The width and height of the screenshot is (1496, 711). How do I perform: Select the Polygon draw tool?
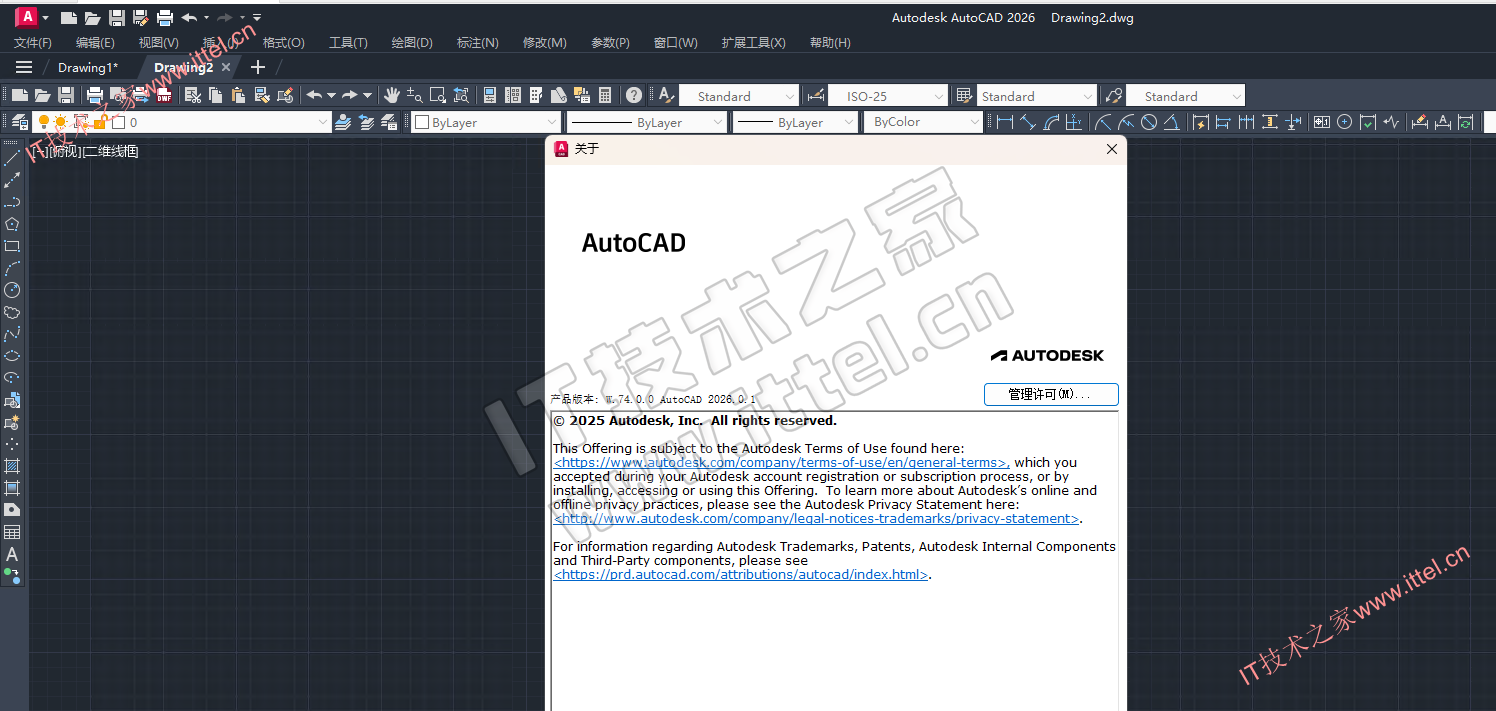12,224
